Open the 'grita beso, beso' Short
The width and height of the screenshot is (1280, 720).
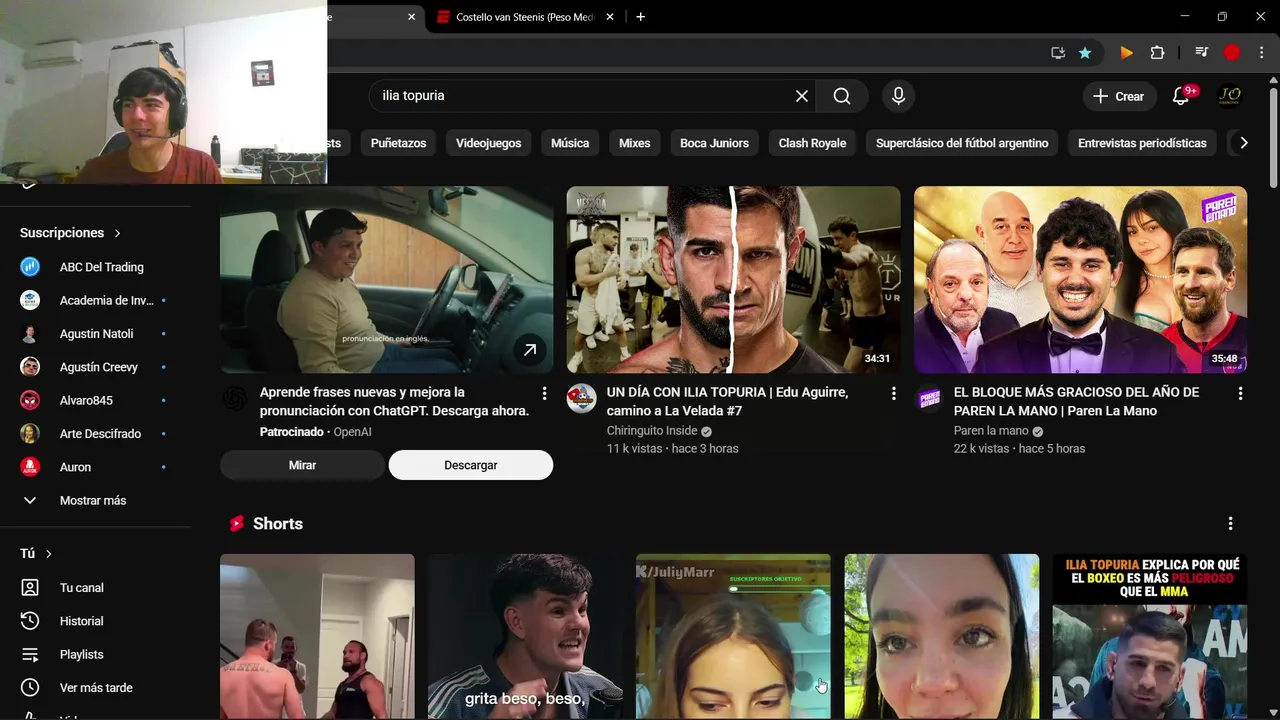tap(525, 637)
